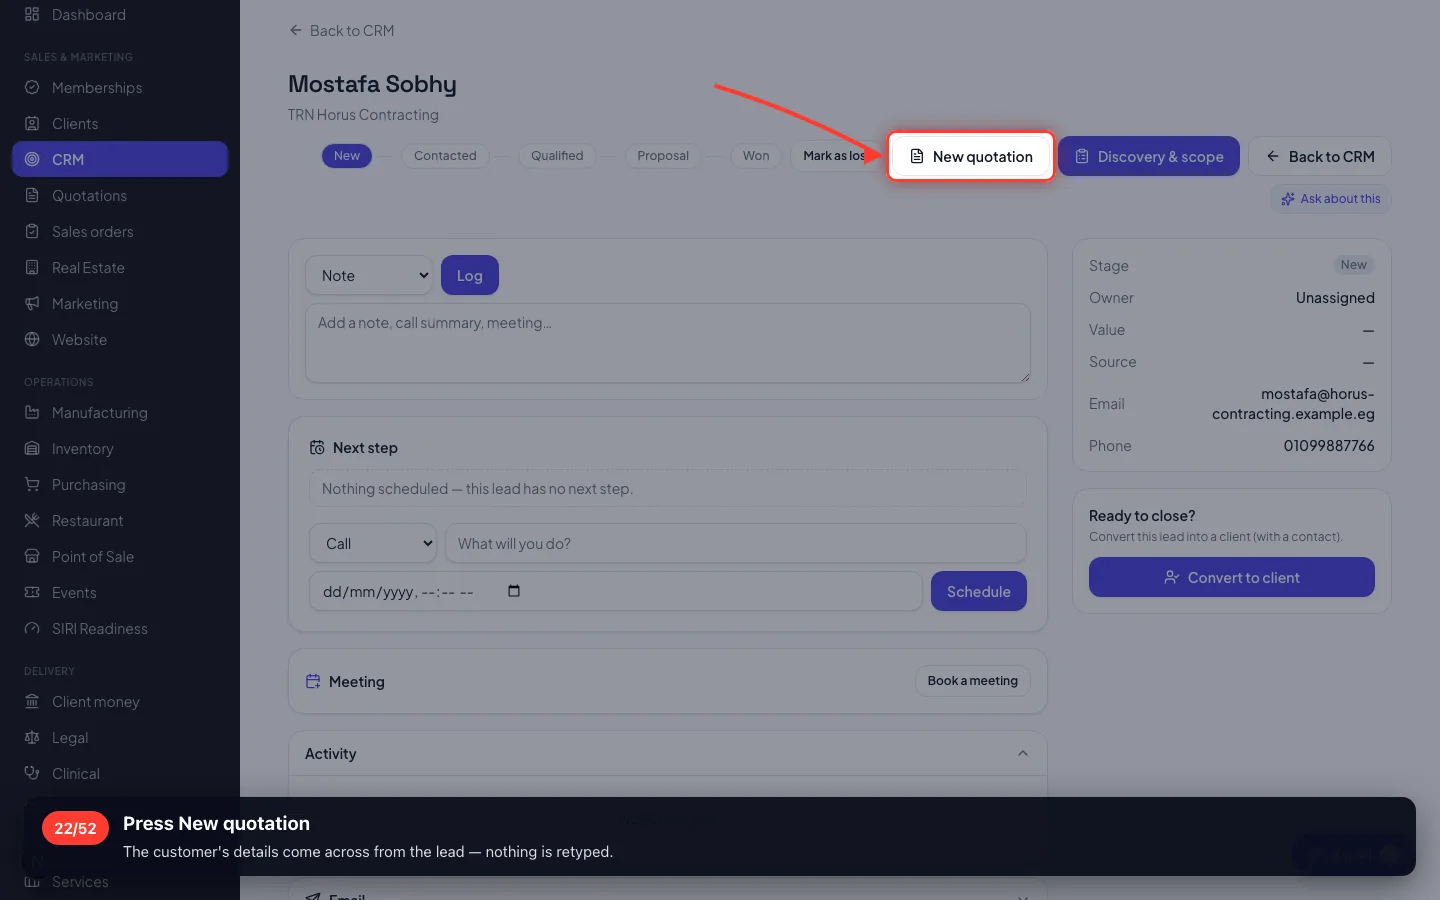Click TRN Horus Contracting subtitle
The image size is (1440, 900).
click(363, 115)
